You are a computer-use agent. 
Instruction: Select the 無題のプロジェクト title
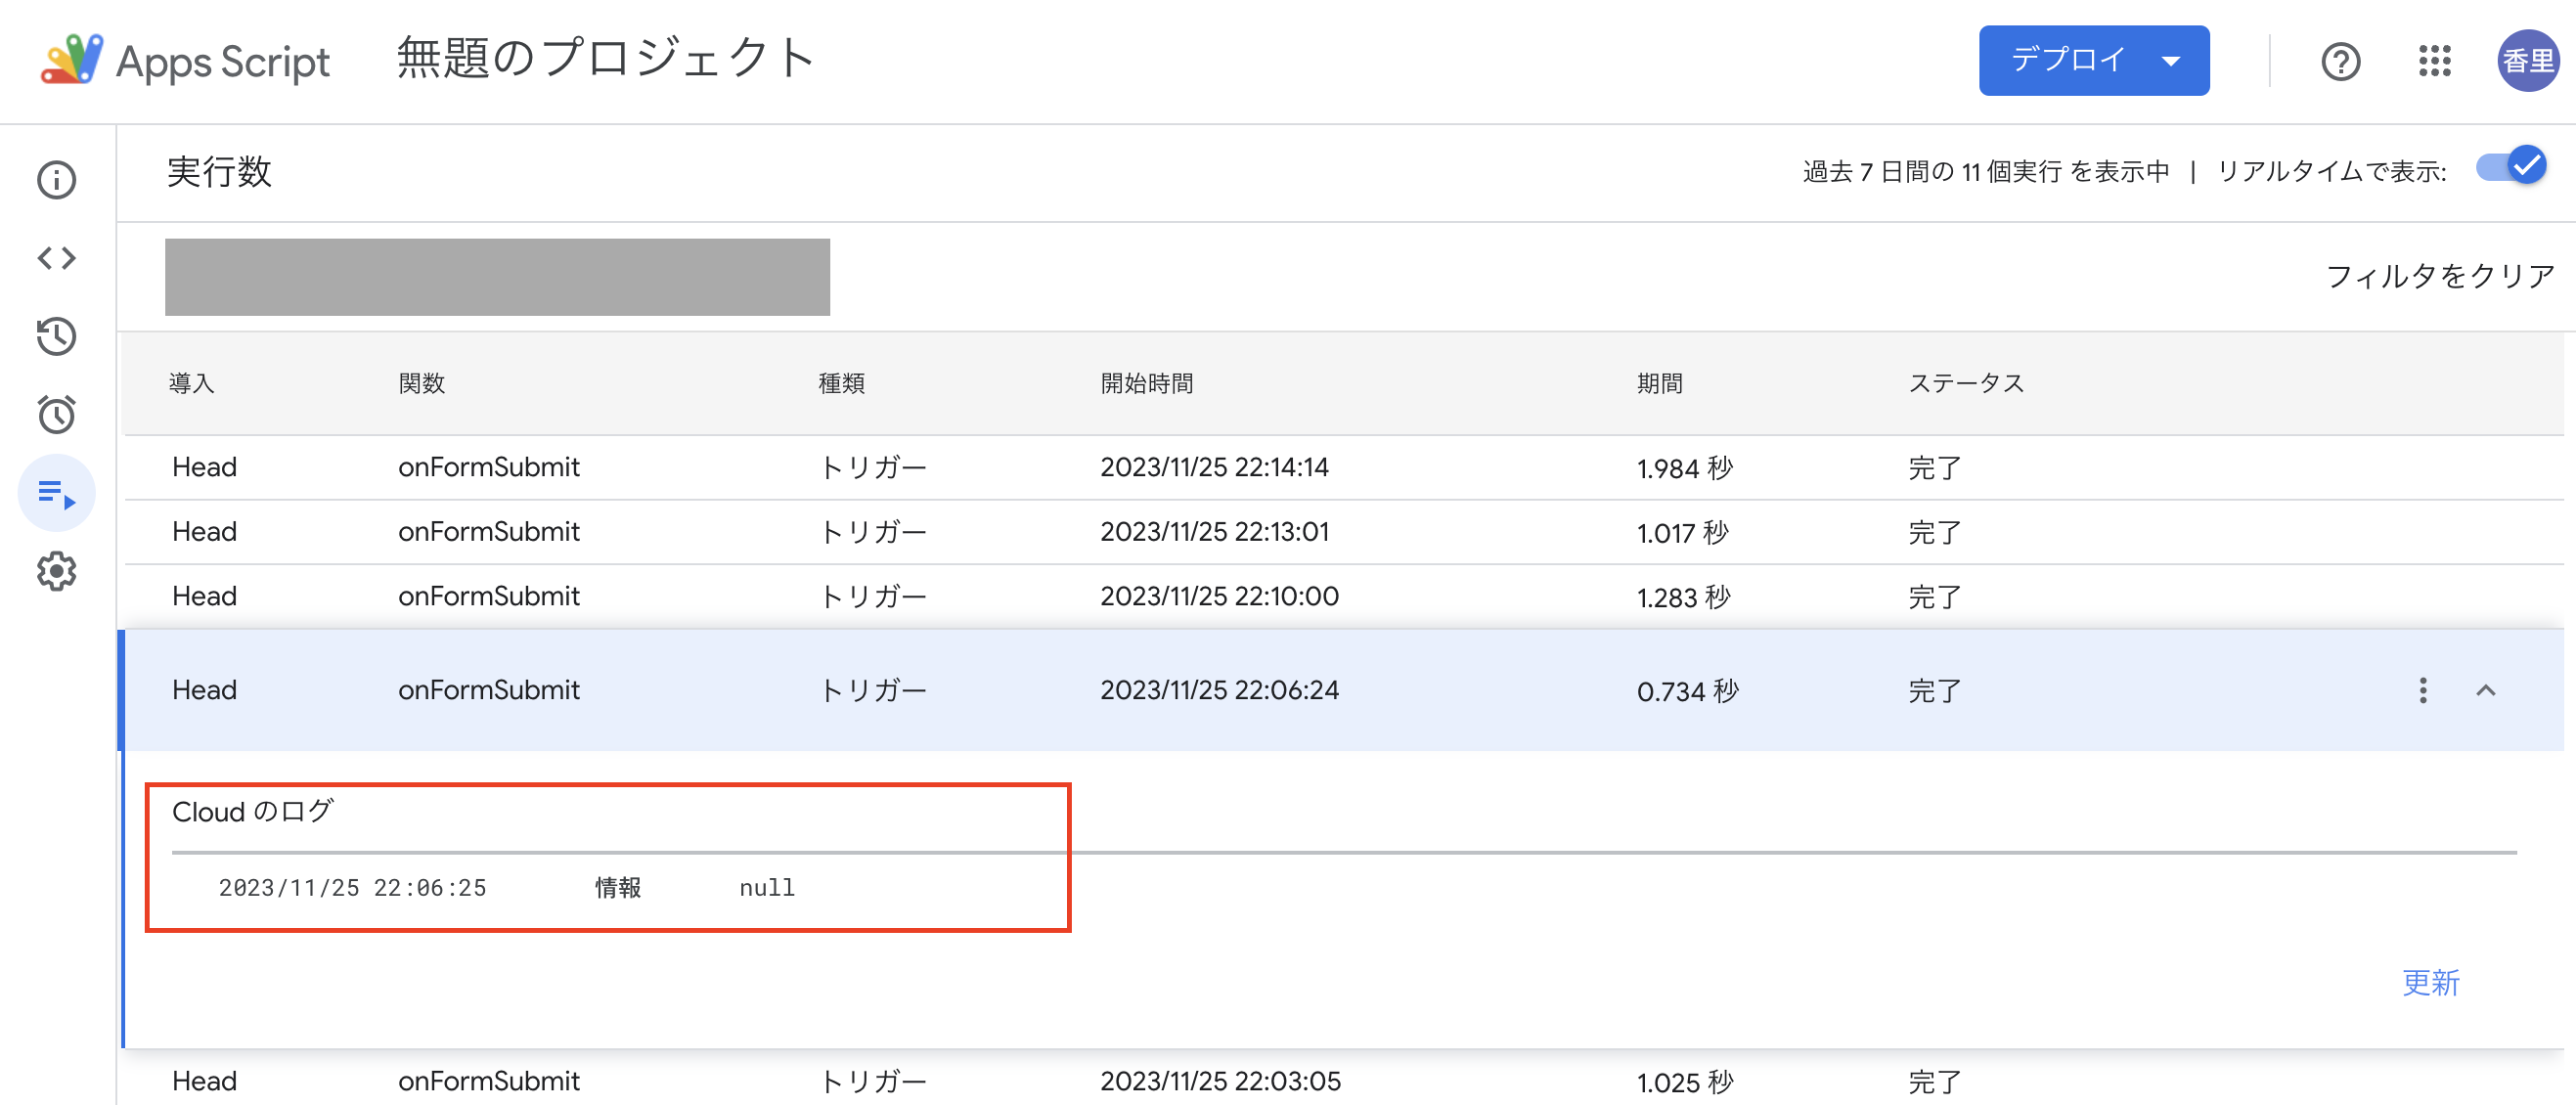click(604, 58)
